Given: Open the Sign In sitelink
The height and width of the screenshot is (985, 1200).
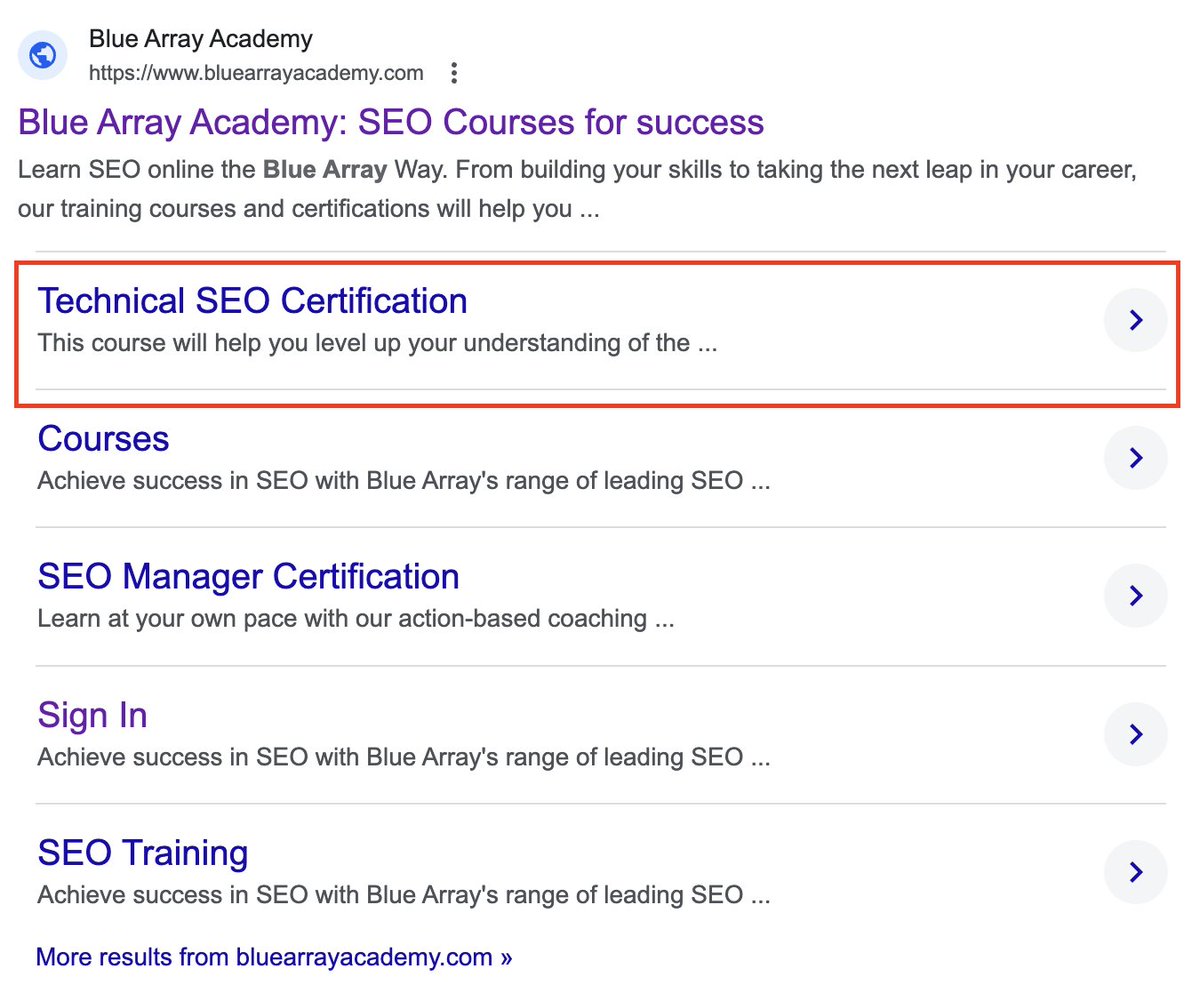Looking at the screenshot, I should (92, 715).
